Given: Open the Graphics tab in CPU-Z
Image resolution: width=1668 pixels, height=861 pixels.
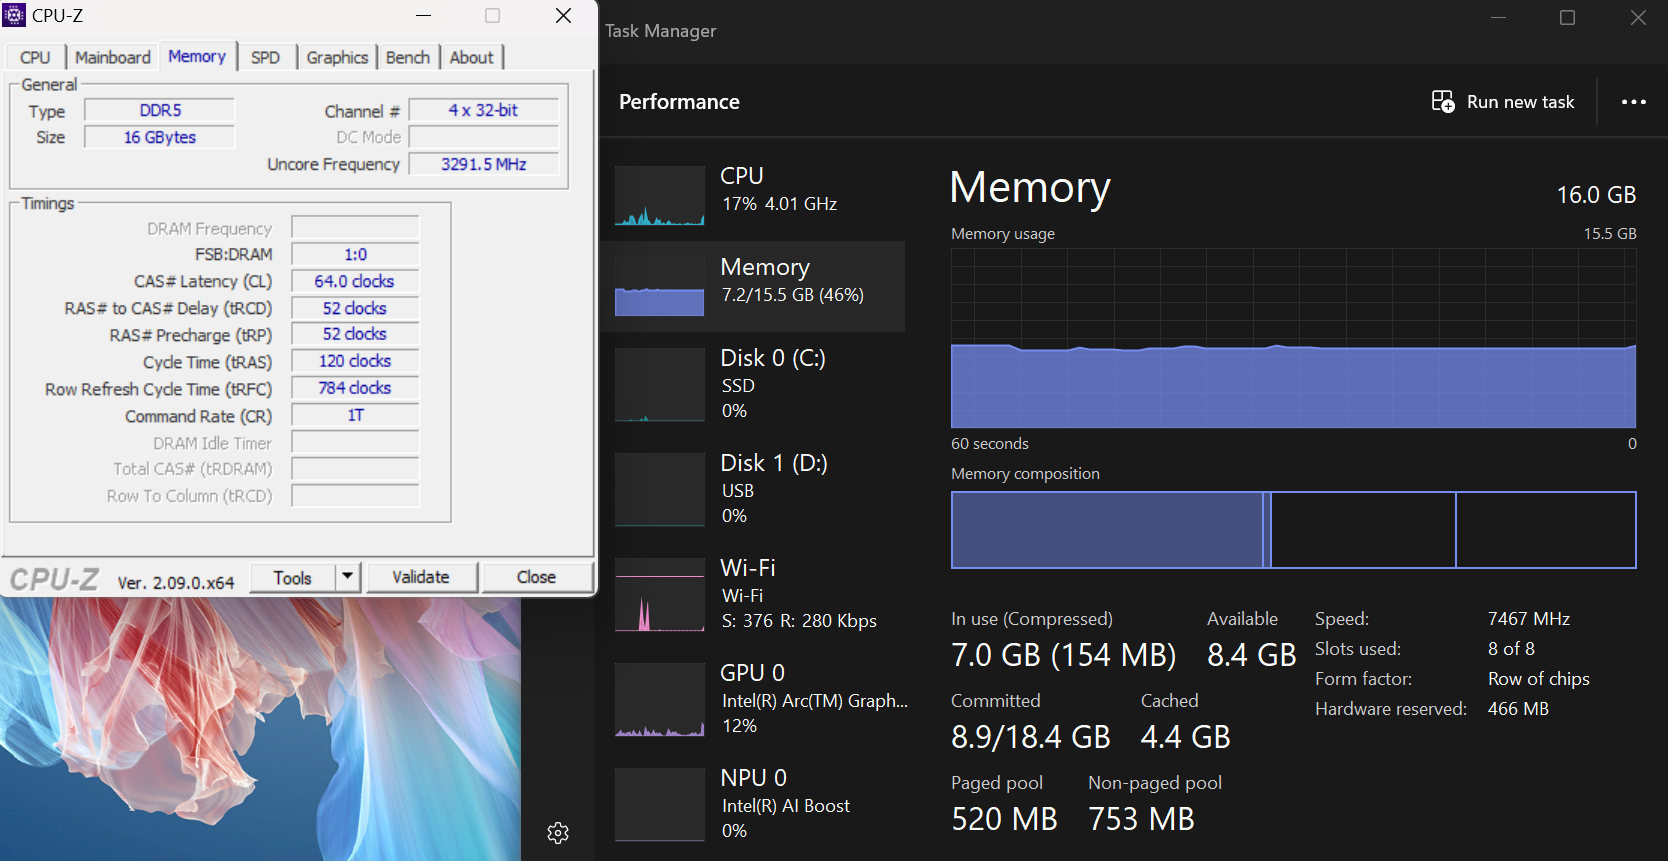Looking at the screenshot, I should (337, 58).
